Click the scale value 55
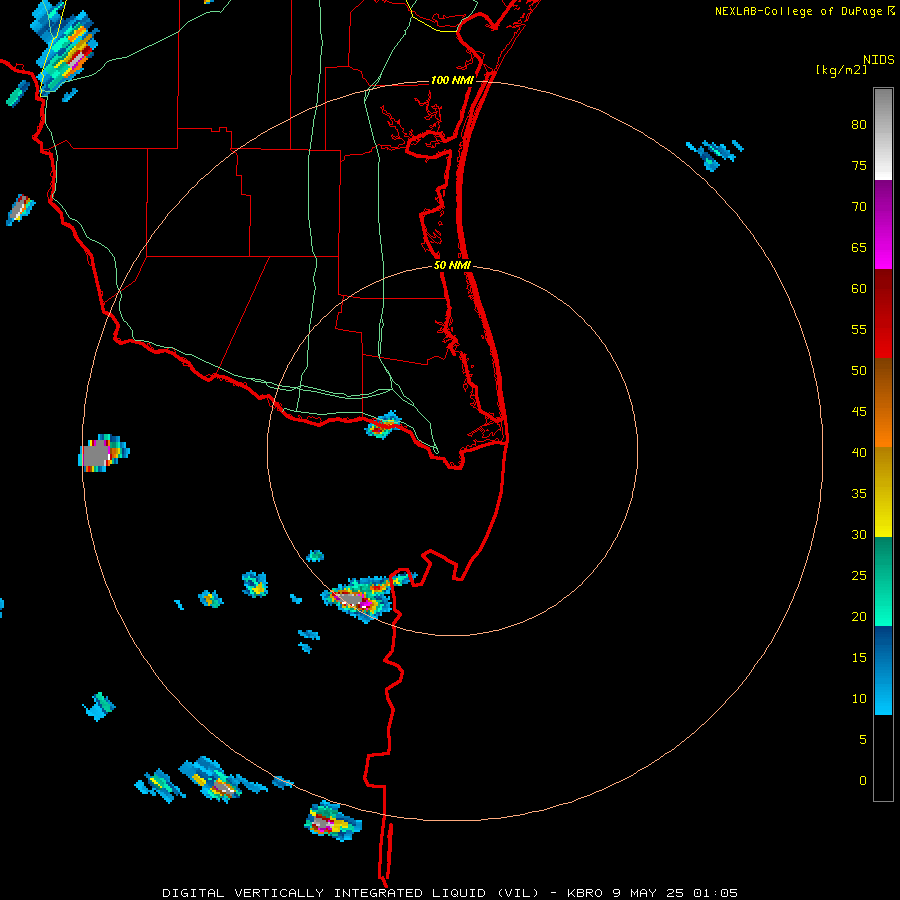This screenshot has height=900, width=900. click(859, 329)
